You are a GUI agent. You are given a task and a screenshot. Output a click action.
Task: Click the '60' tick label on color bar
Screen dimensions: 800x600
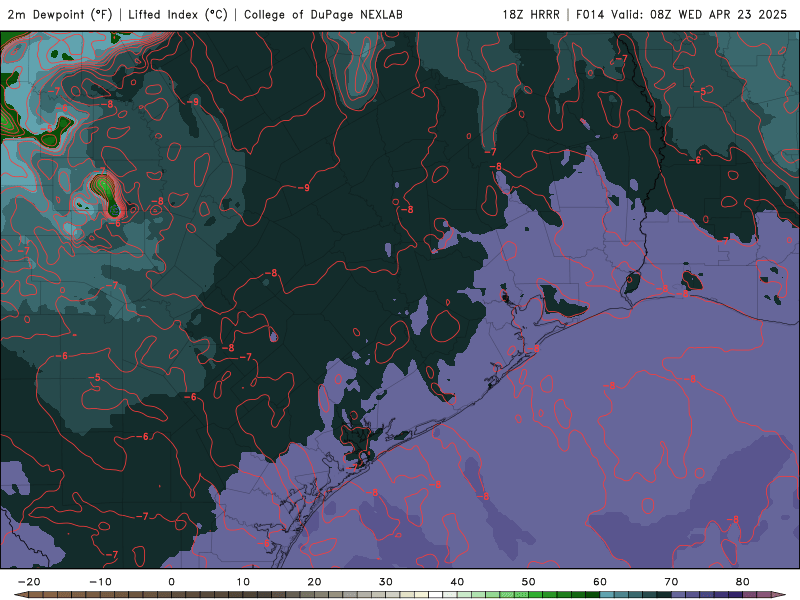pos(600,582)
